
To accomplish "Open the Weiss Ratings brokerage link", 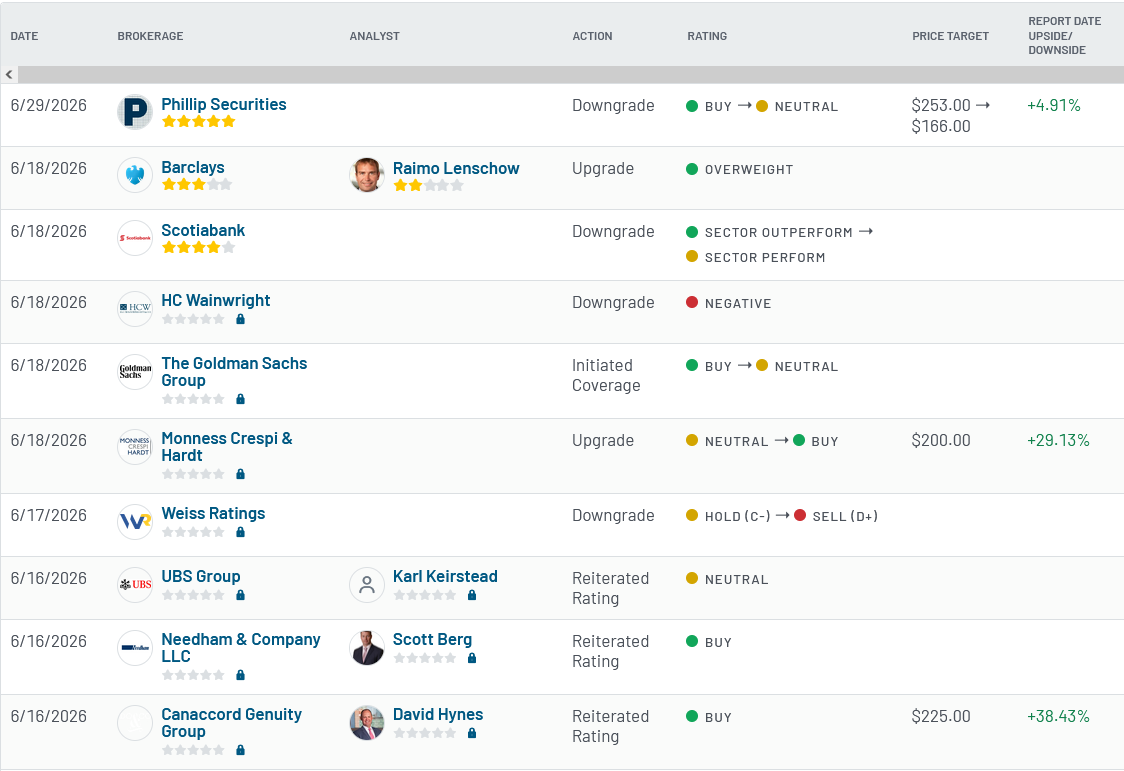I will (x=213, y=513).
